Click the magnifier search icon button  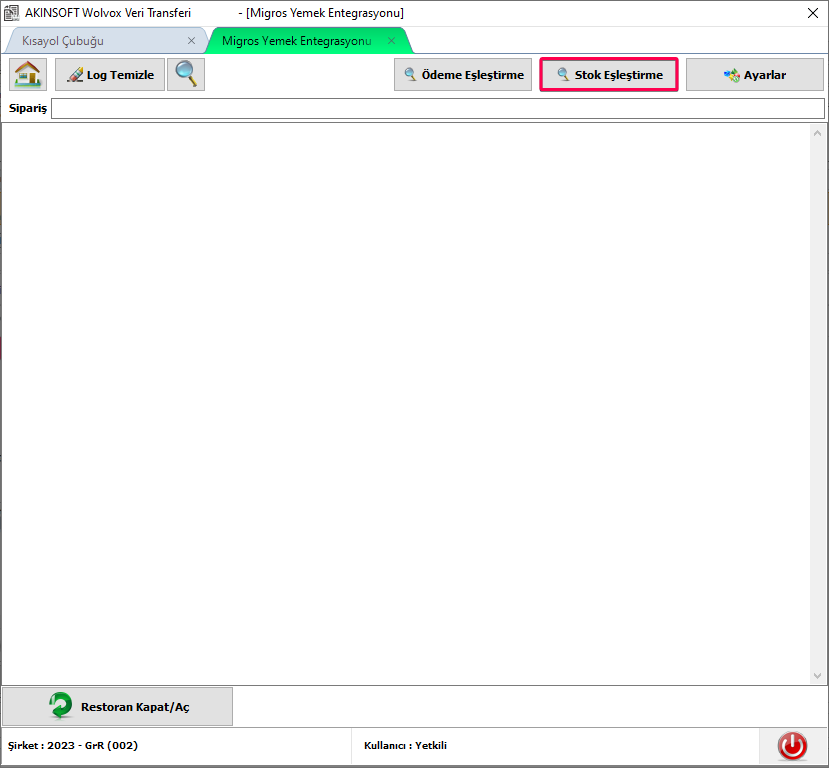click(x=186, y=75)
